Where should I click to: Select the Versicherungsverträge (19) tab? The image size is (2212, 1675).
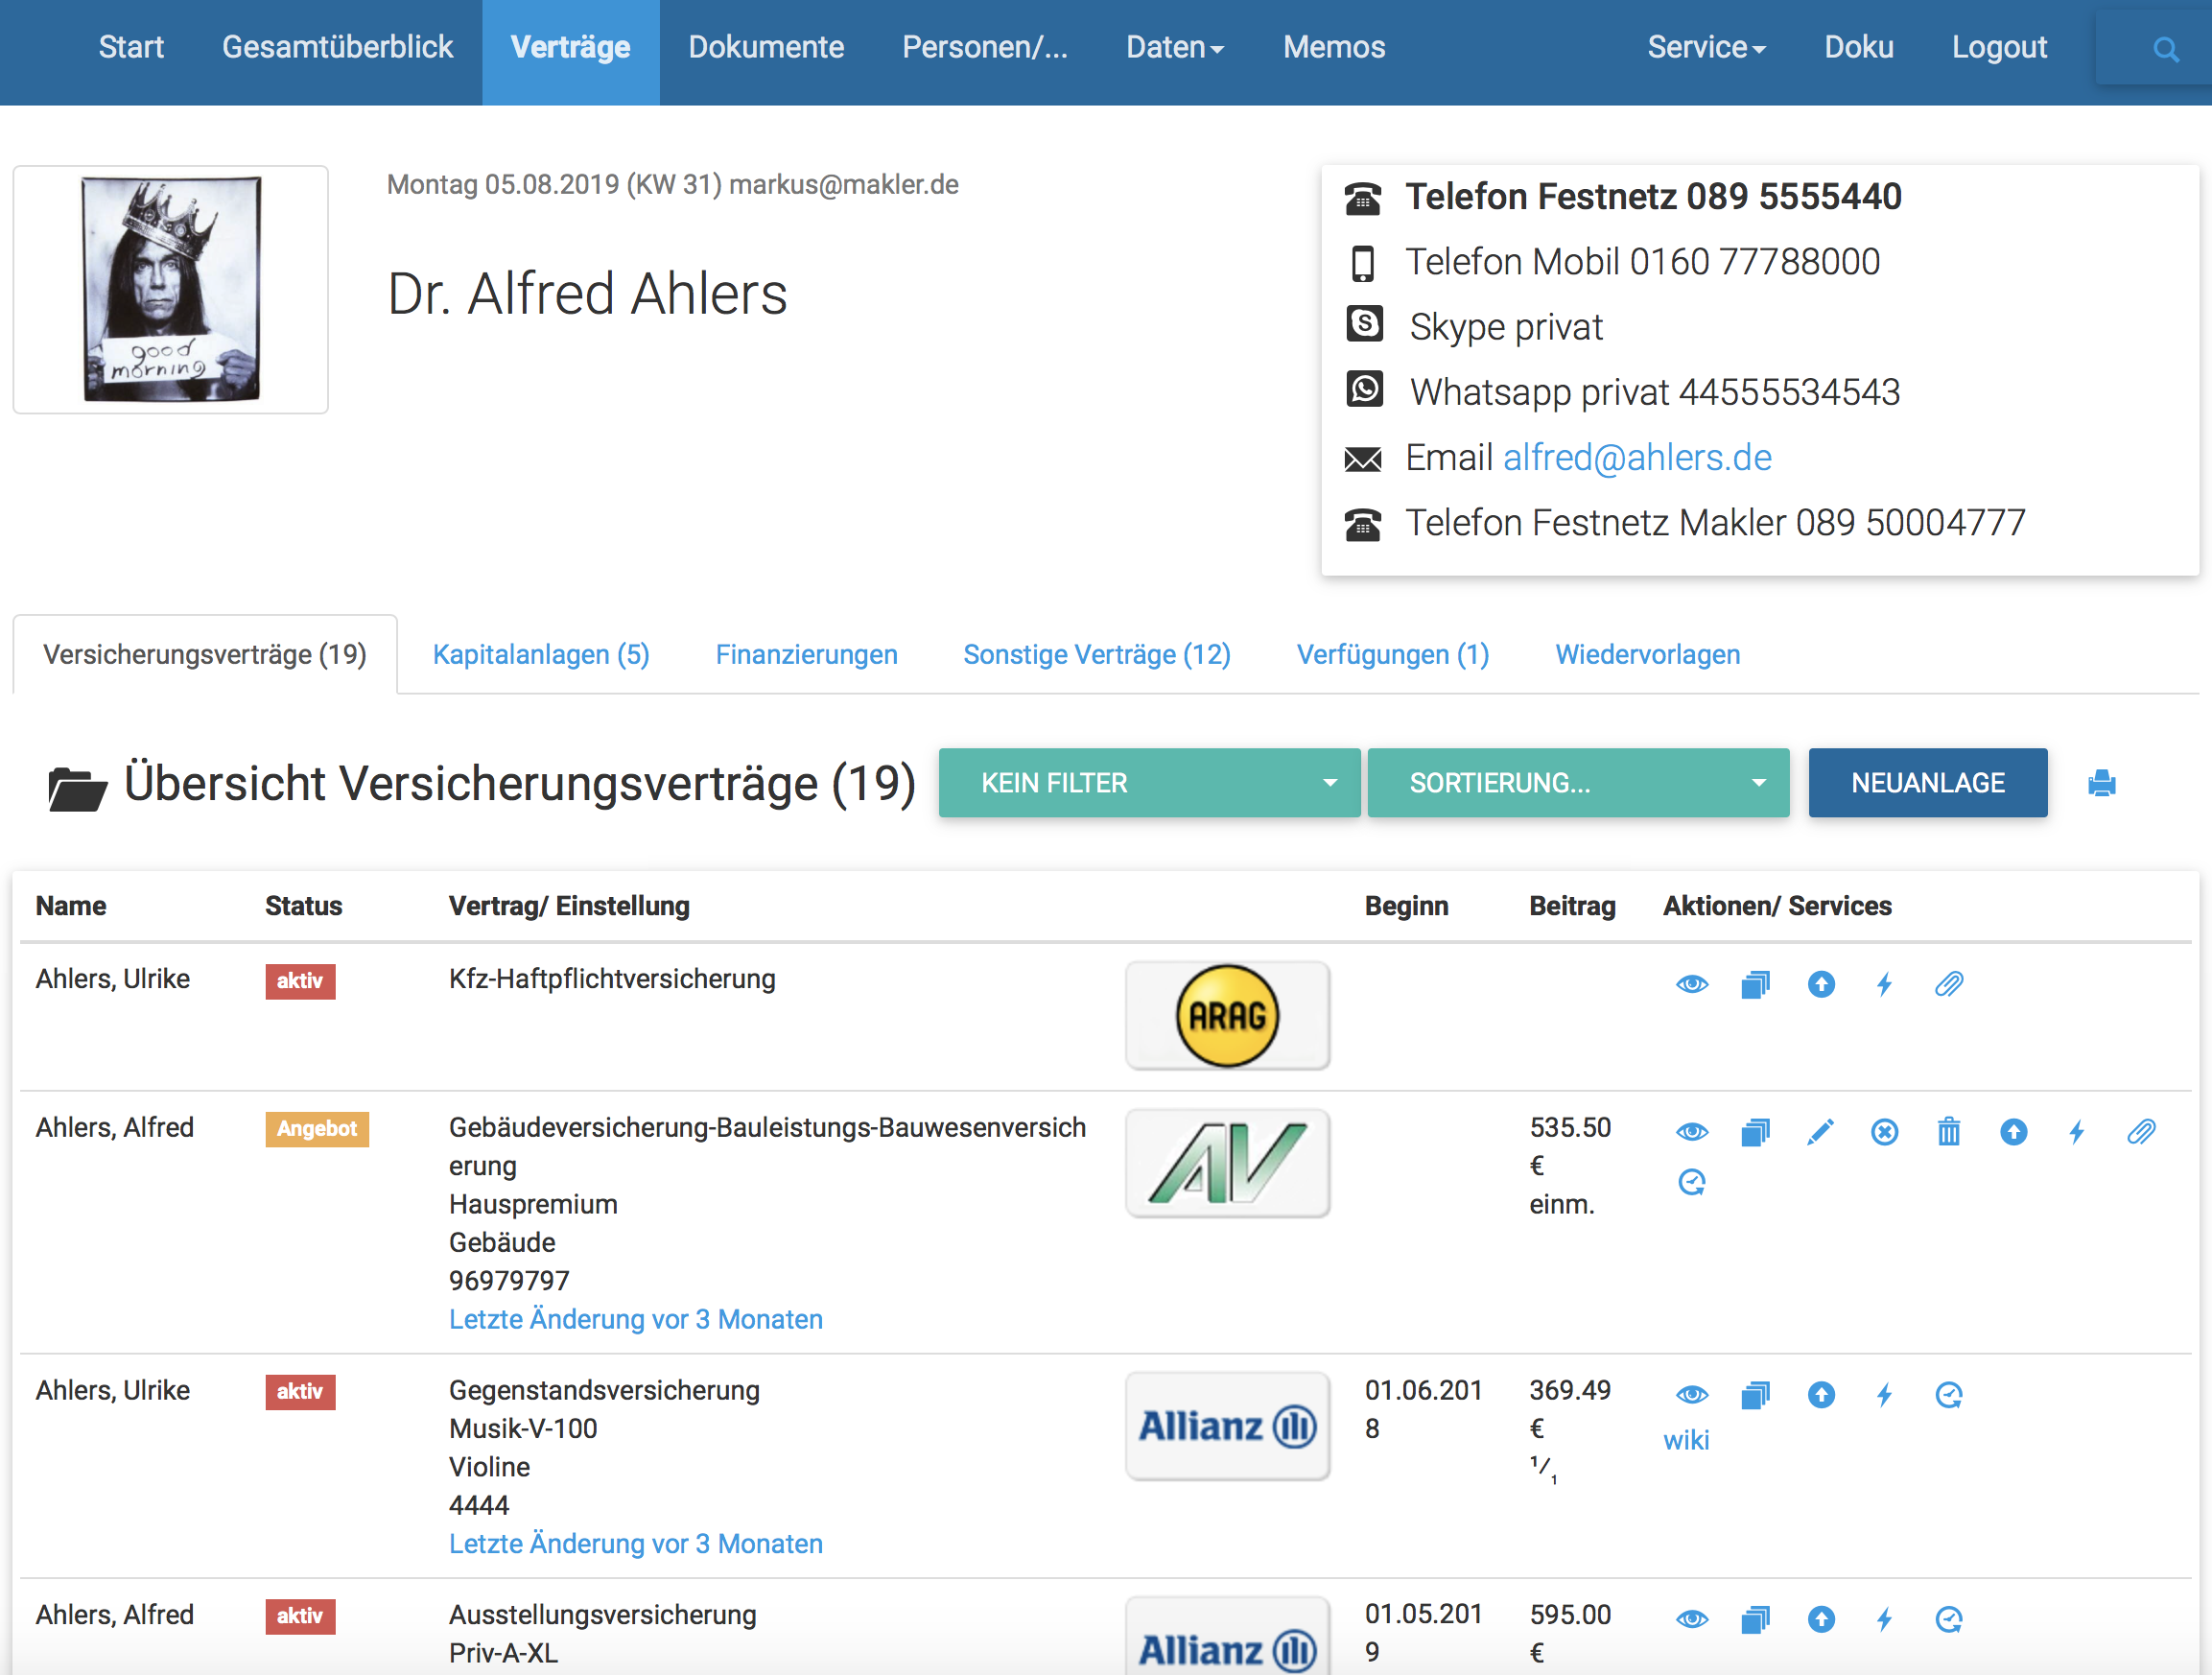[205, 654]
